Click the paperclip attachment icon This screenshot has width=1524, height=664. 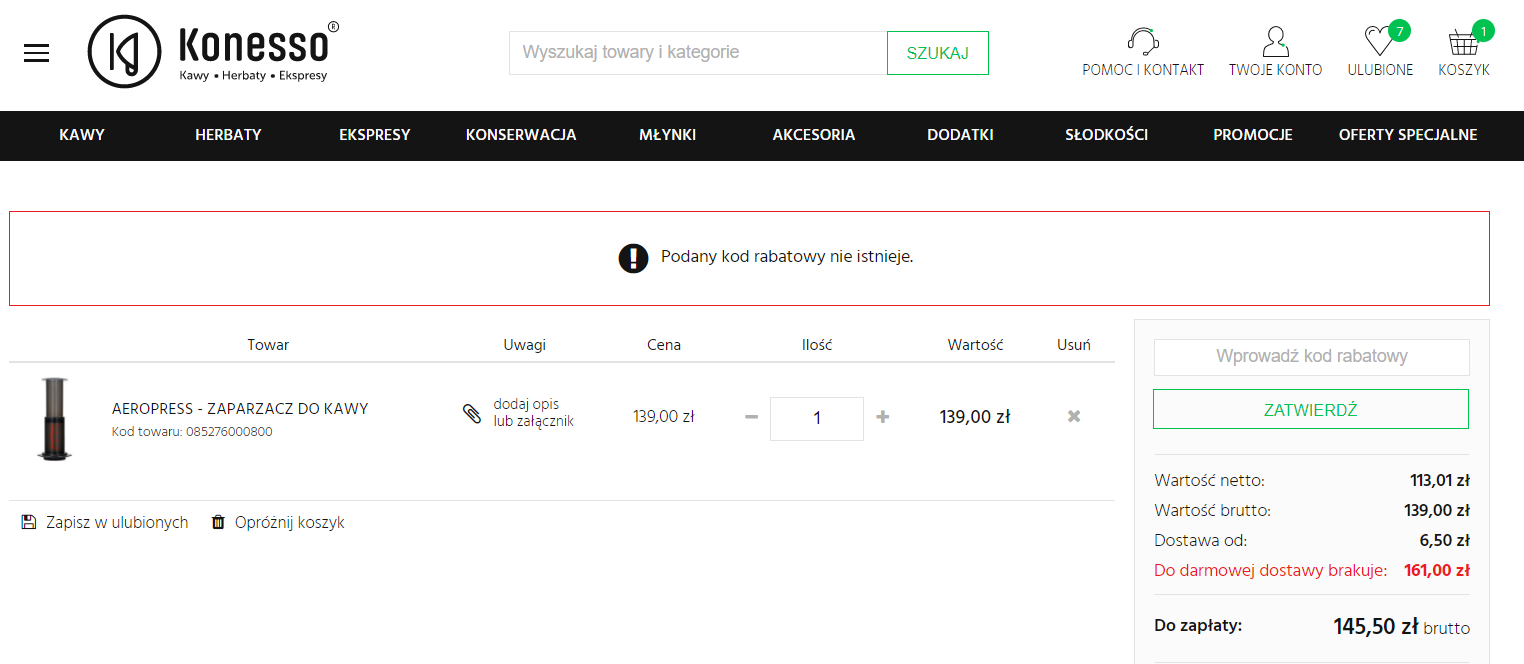click(x=472, y=414)
